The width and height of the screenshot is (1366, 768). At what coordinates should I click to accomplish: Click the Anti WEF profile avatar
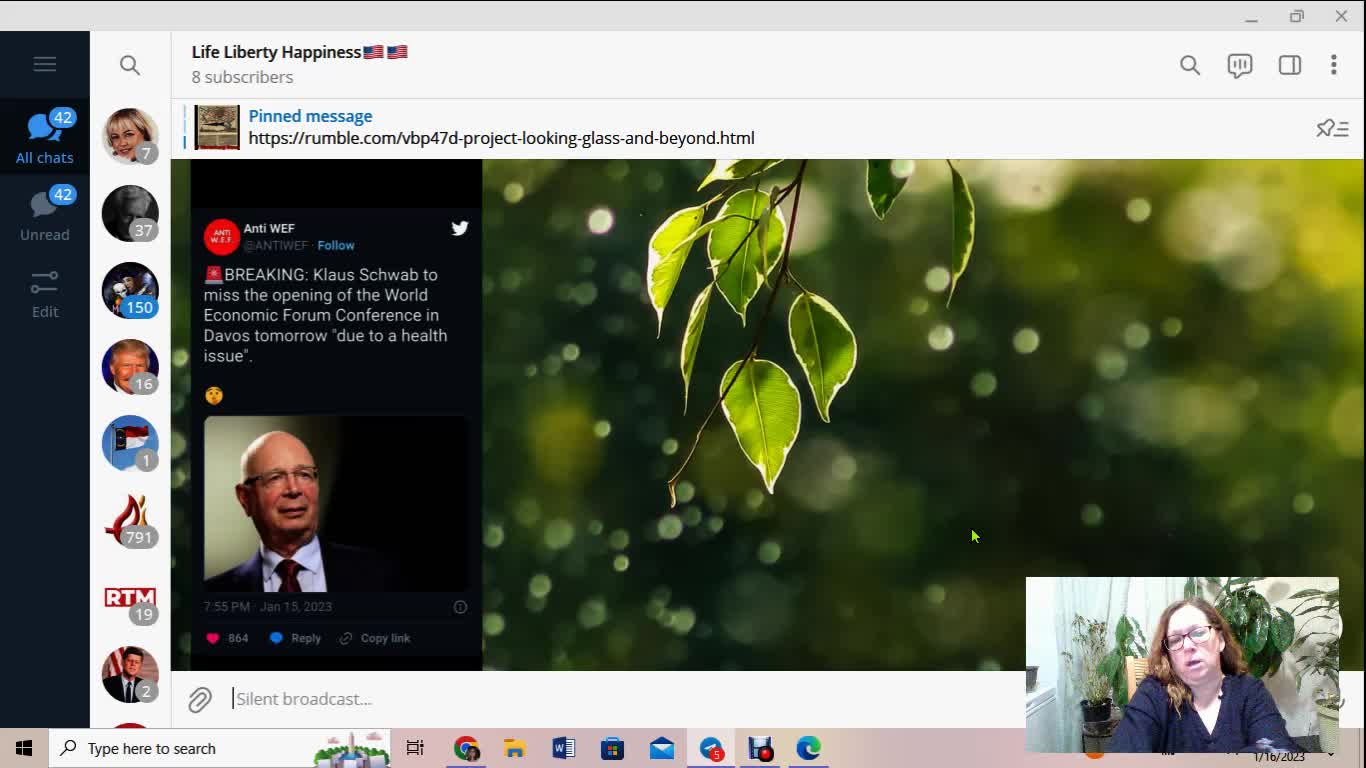click(x=221, y=237)
